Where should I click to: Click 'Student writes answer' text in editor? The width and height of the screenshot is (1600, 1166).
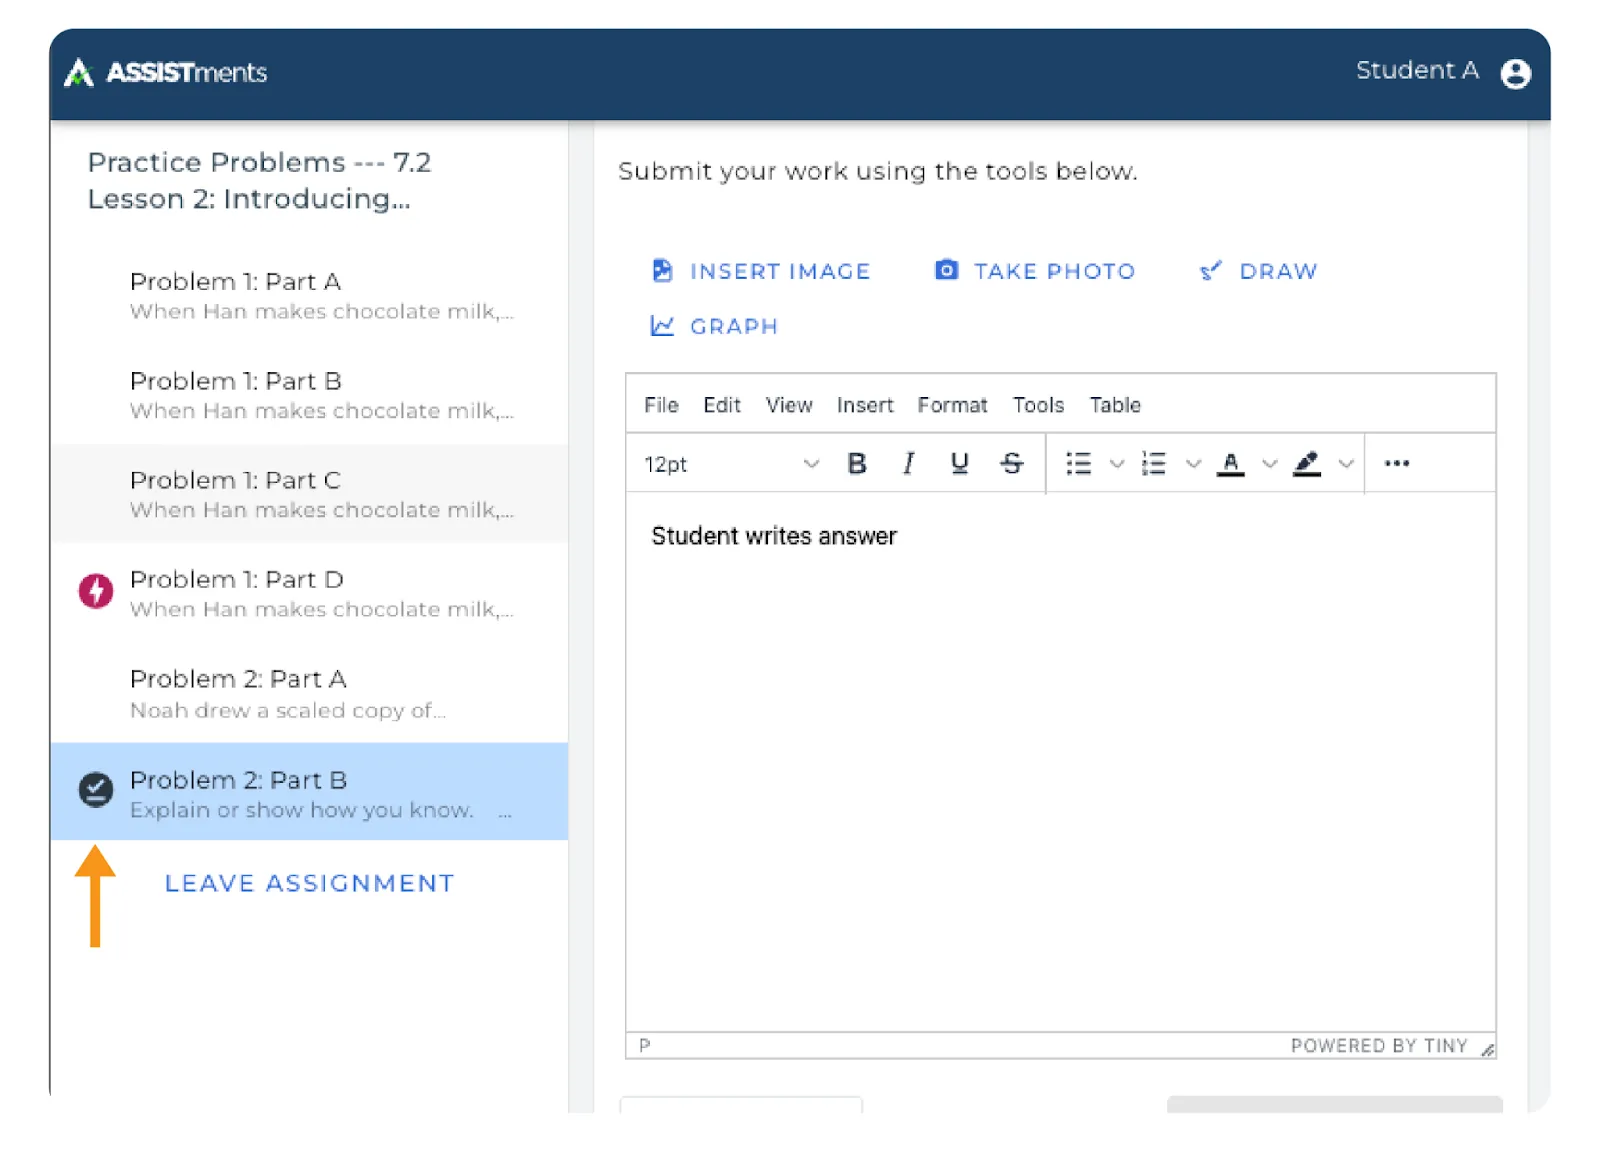coord(774,536)
